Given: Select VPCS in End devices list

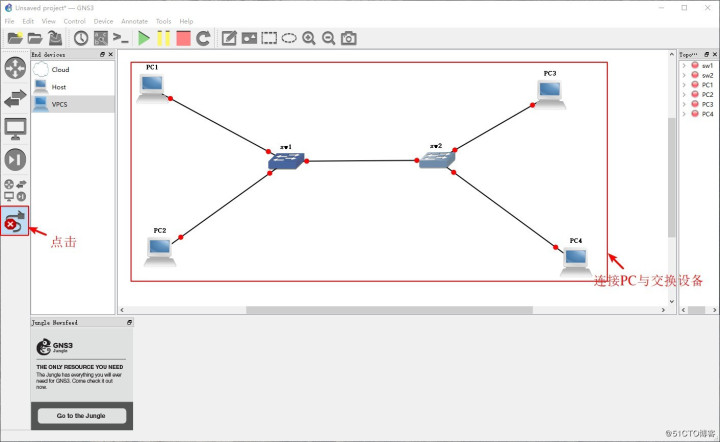Looking at the screenshot, I should pos(73,104).
